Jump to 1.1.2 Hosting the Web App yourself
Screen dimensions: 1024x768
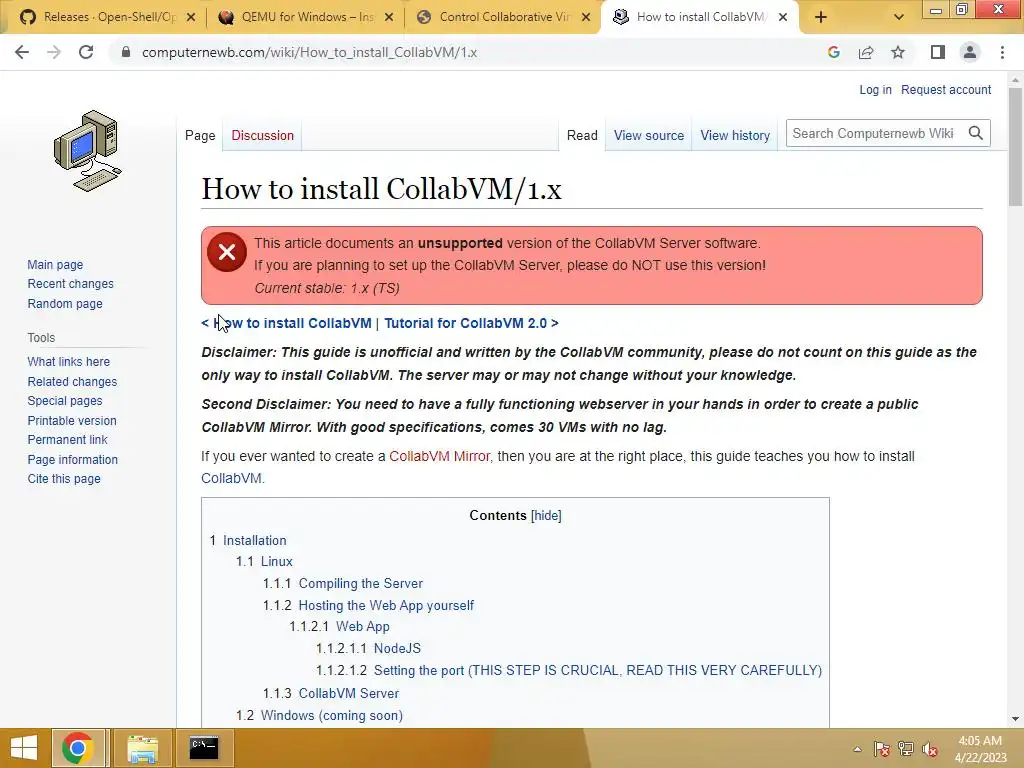pyautogui.click(x=386, y=605)
